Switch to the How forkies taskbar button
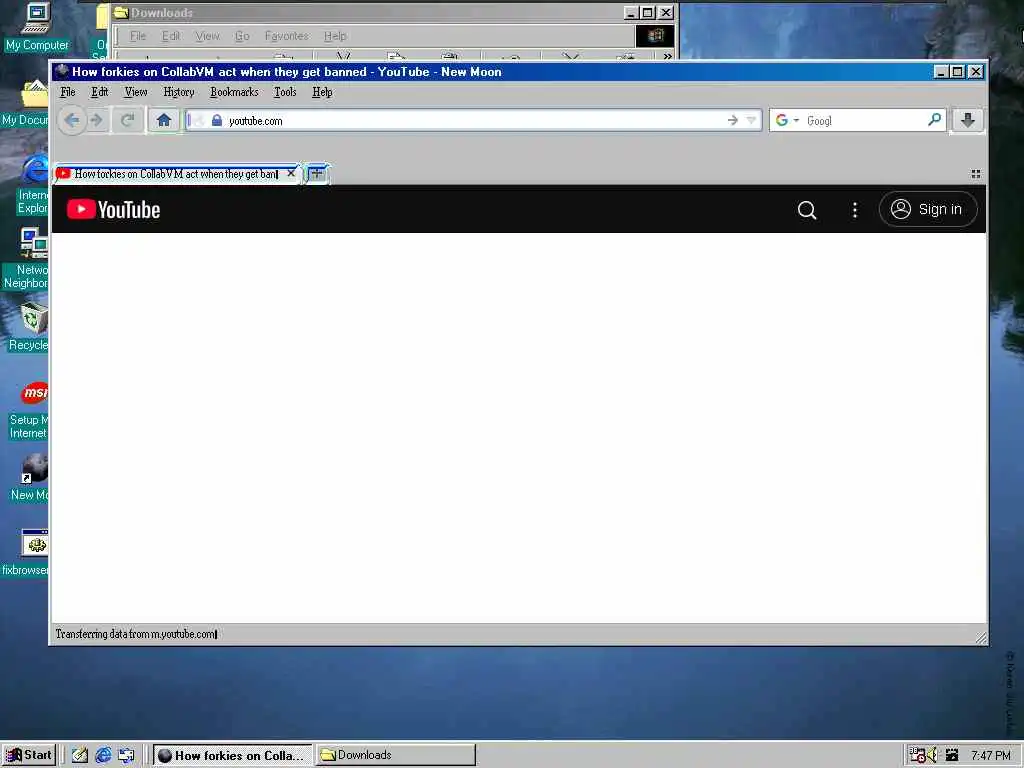The height and width of the screenshot is (768, 1024). click(x=232, y=756)
